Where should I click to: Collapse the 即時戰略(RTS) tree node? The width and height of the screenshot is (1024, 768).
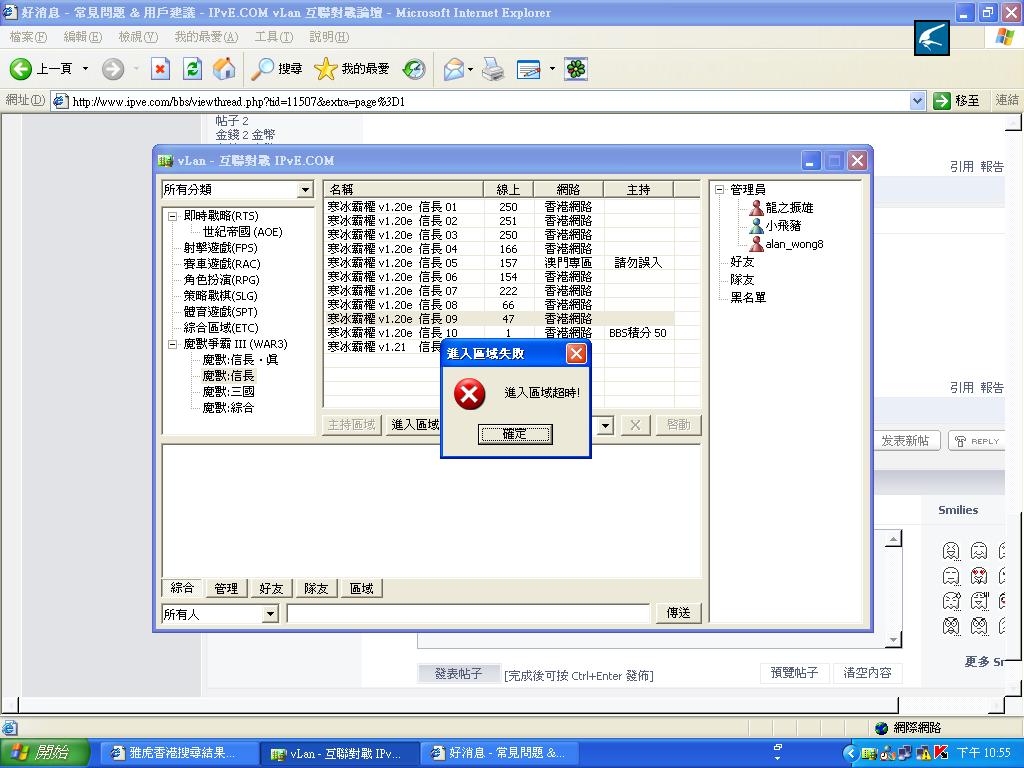point(172,216)
